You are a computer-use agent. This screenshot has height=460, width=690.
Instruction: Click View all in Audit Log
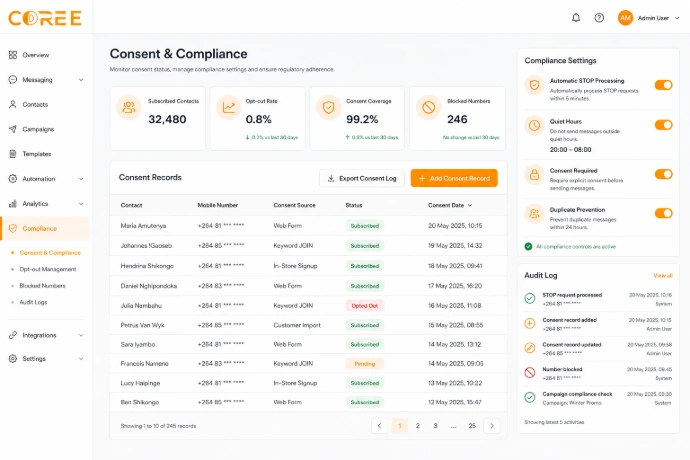pos(663,276)
